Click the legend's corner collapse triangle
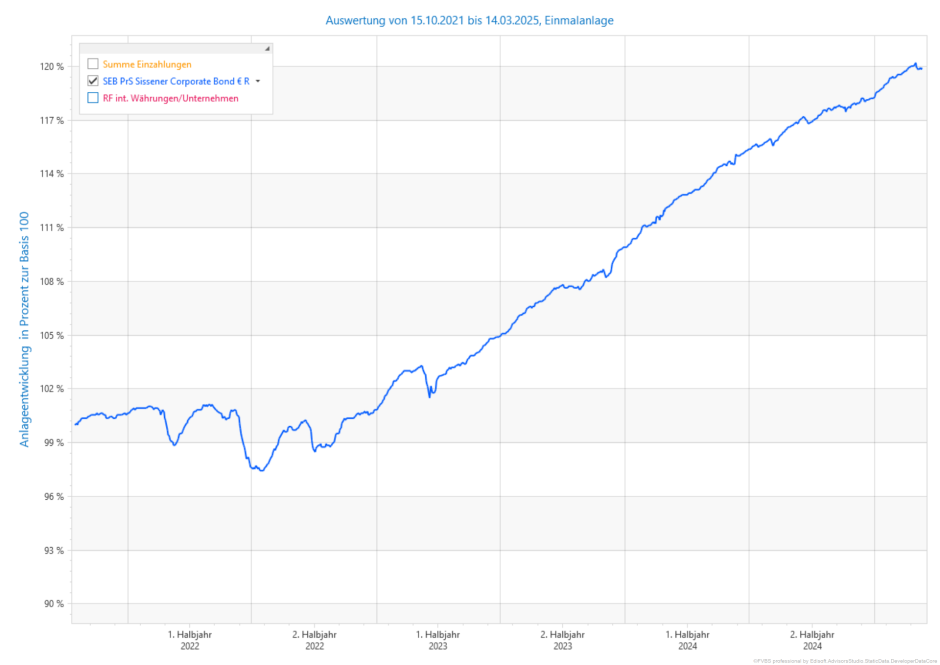The width and height of the screenshot is (940, 665). click(267, 48)
